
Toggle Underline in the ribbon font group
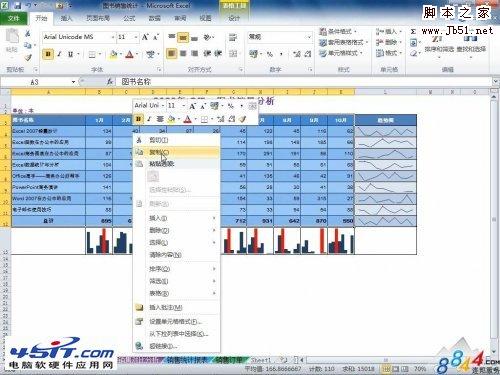(70, 54)
